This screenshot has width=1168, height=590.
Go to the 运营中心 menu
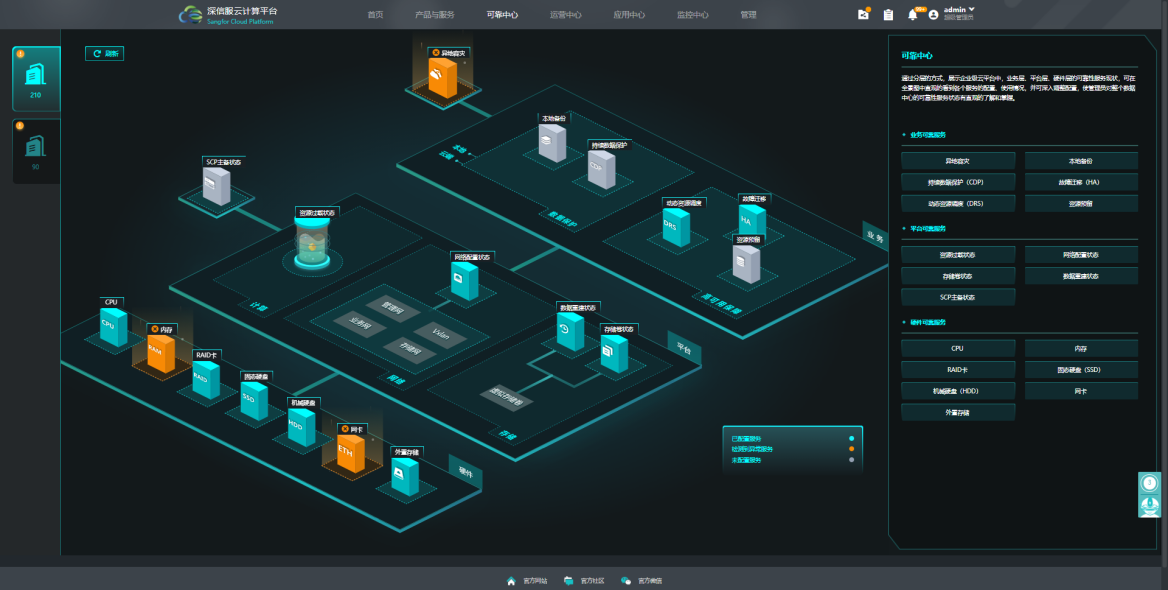click(x=566, y=15)
